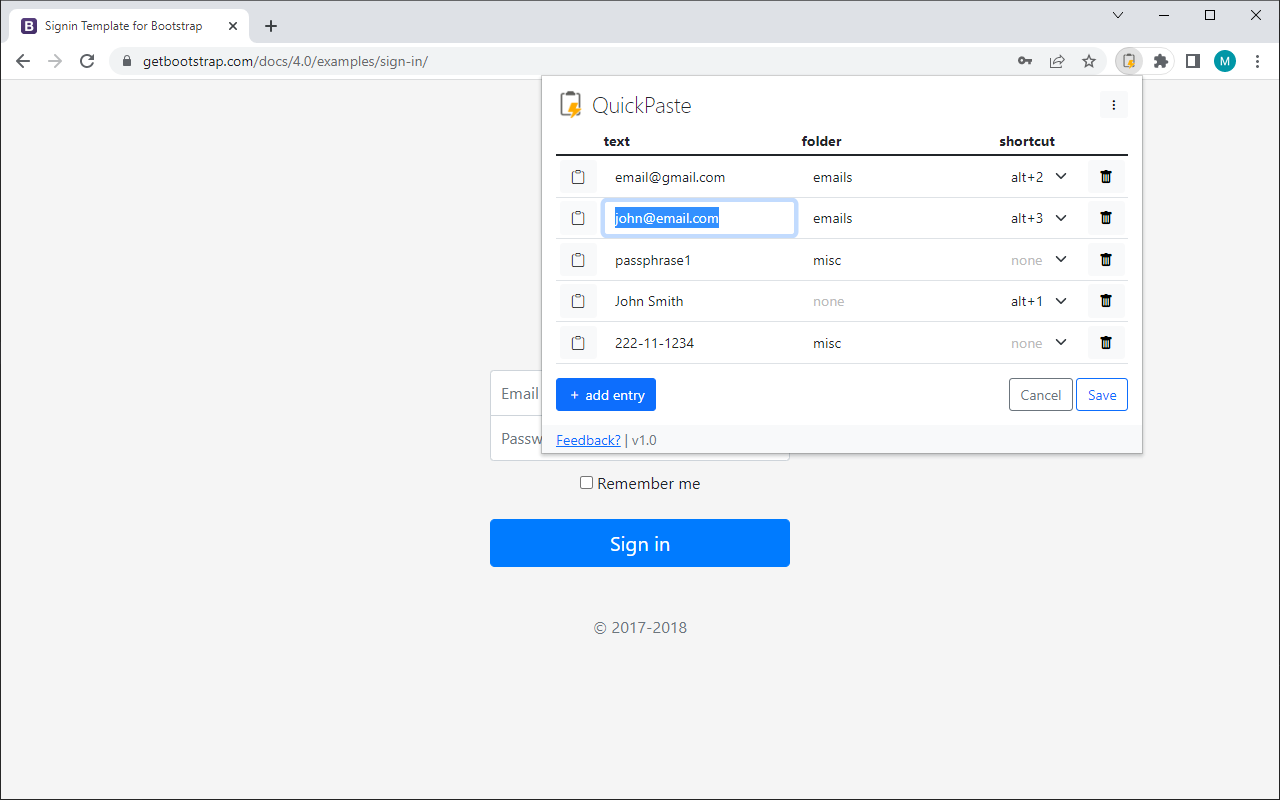Click the QuickPaste extension icon in toolbar
1280x800 pixels.
[x=1128, y=60]
